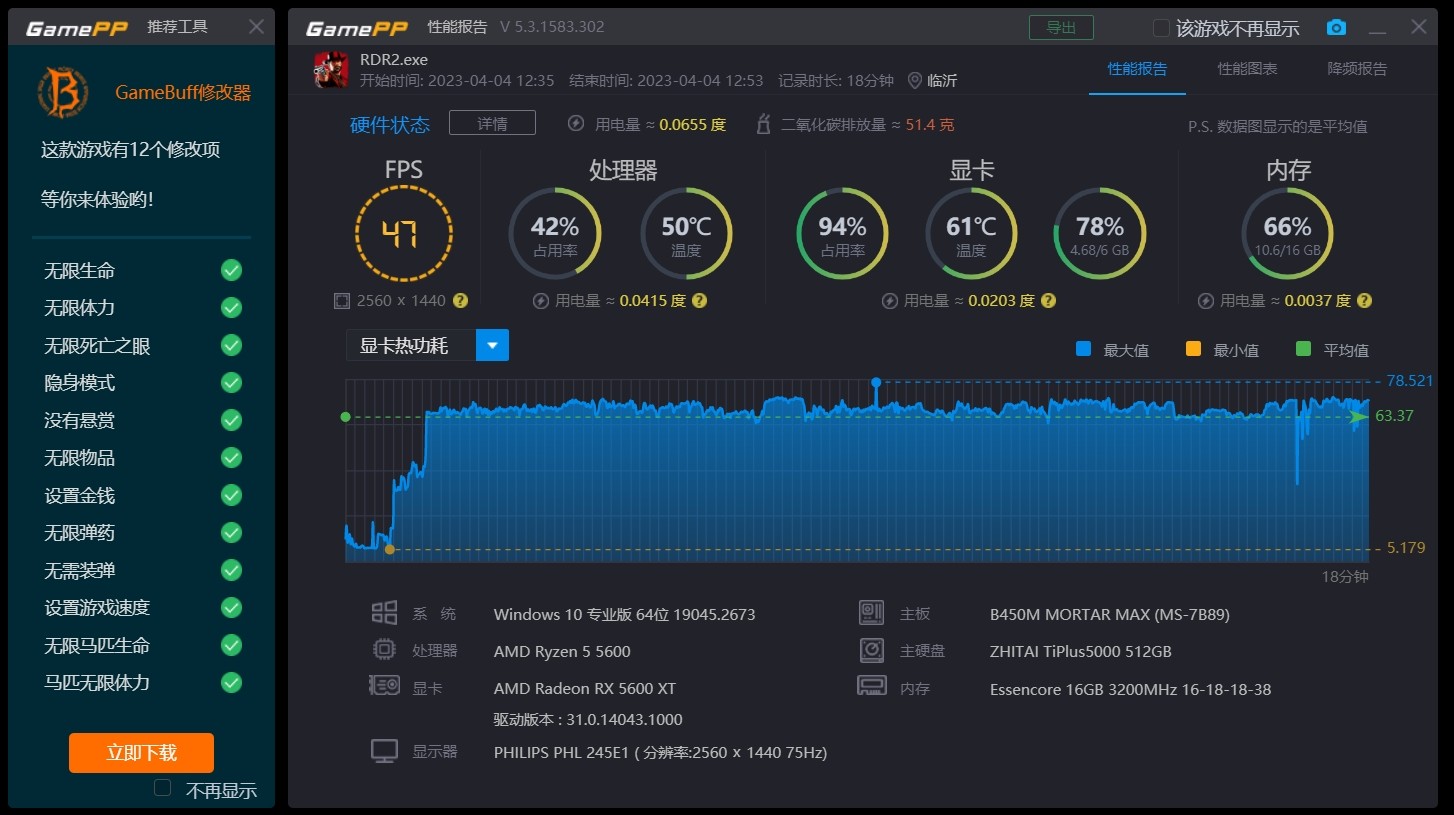Click the 硬件状态 heading link

(x=390, y=125)
